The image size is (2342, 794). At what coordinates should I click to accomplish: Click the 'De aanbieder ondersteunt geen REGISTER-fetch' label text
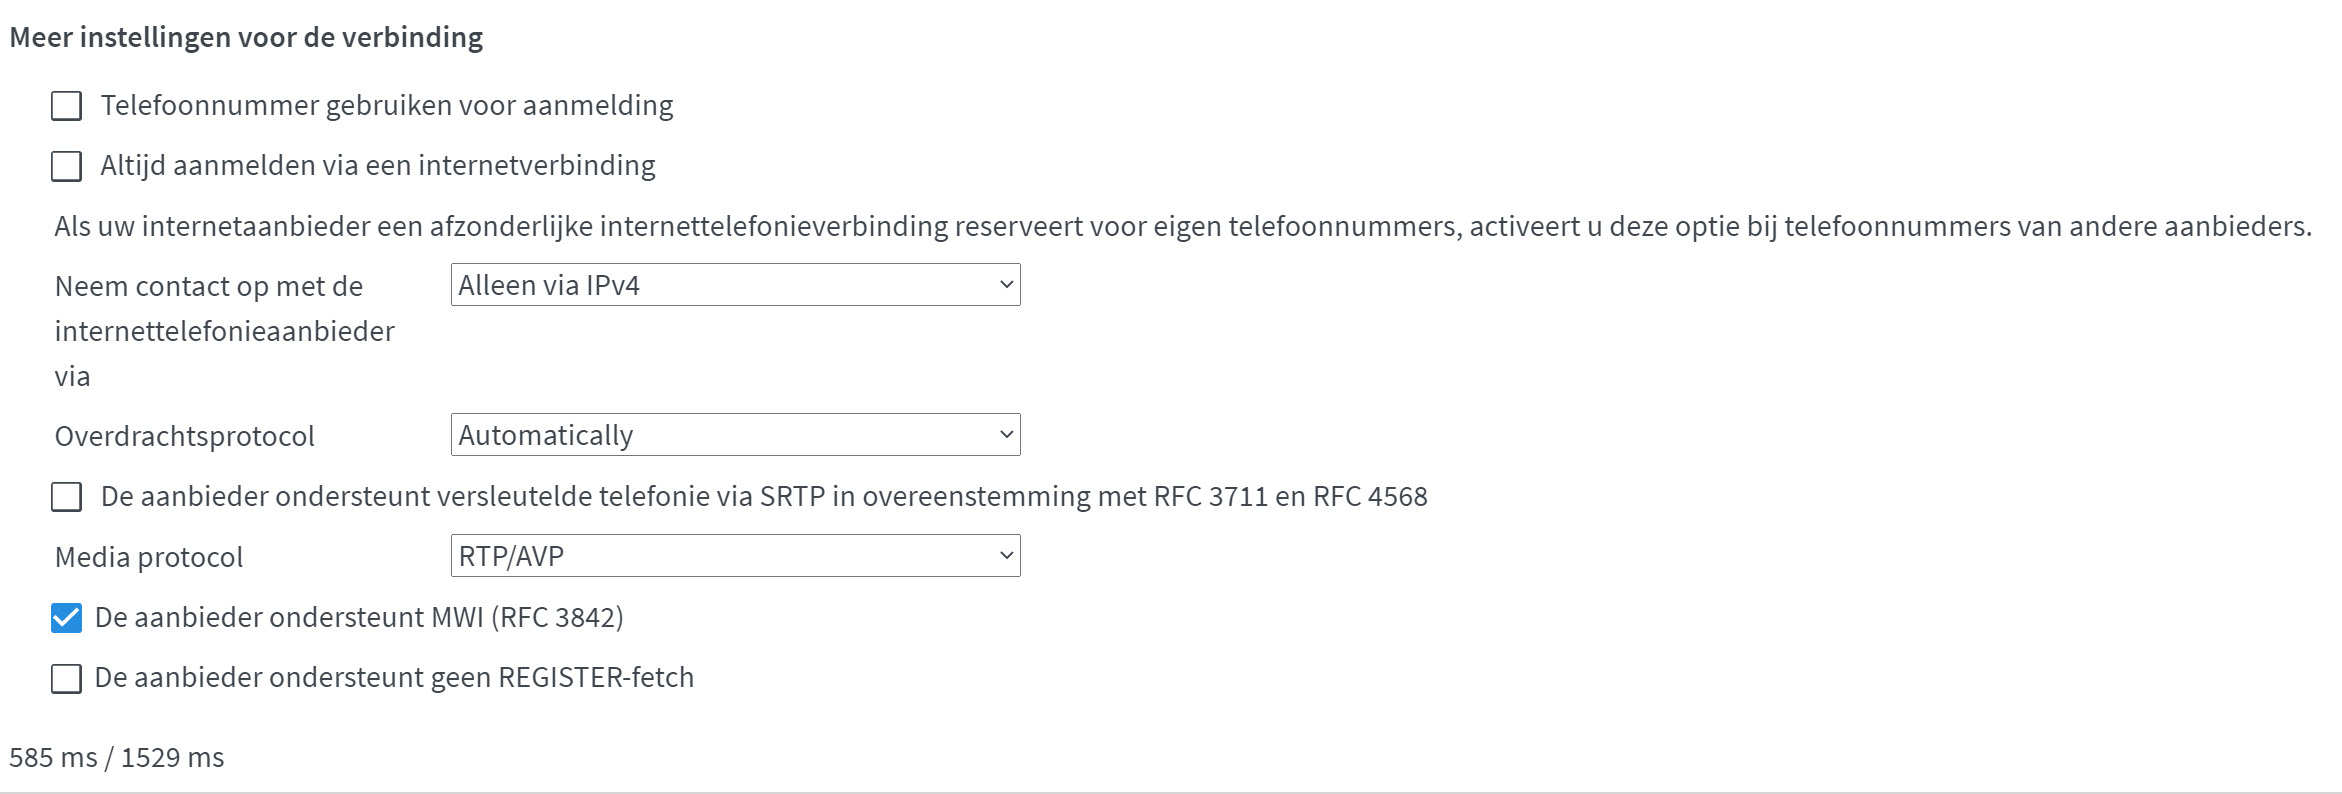(394, 678)
